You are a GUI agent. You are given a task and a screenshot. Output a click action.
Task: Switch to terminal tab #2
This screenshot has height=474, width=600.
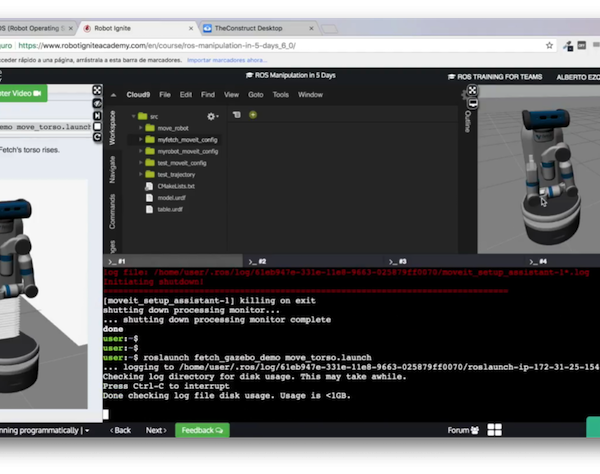(313, 261)
